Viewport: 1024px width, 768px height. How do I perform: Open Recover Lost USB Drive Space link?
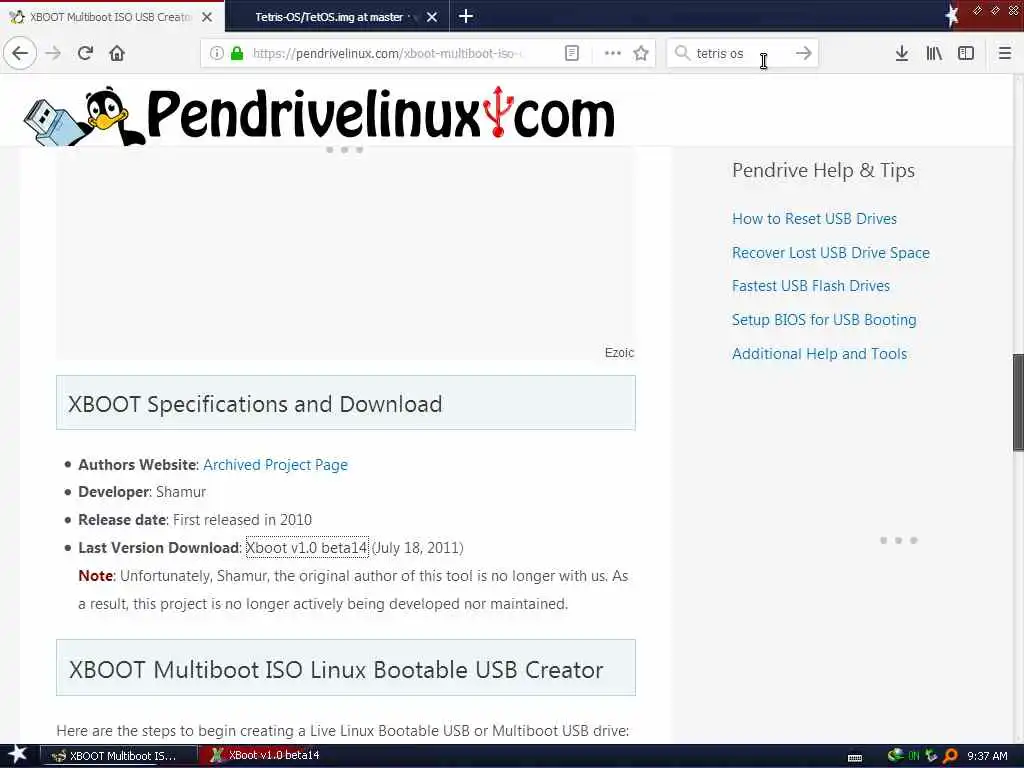coord(830,253)
